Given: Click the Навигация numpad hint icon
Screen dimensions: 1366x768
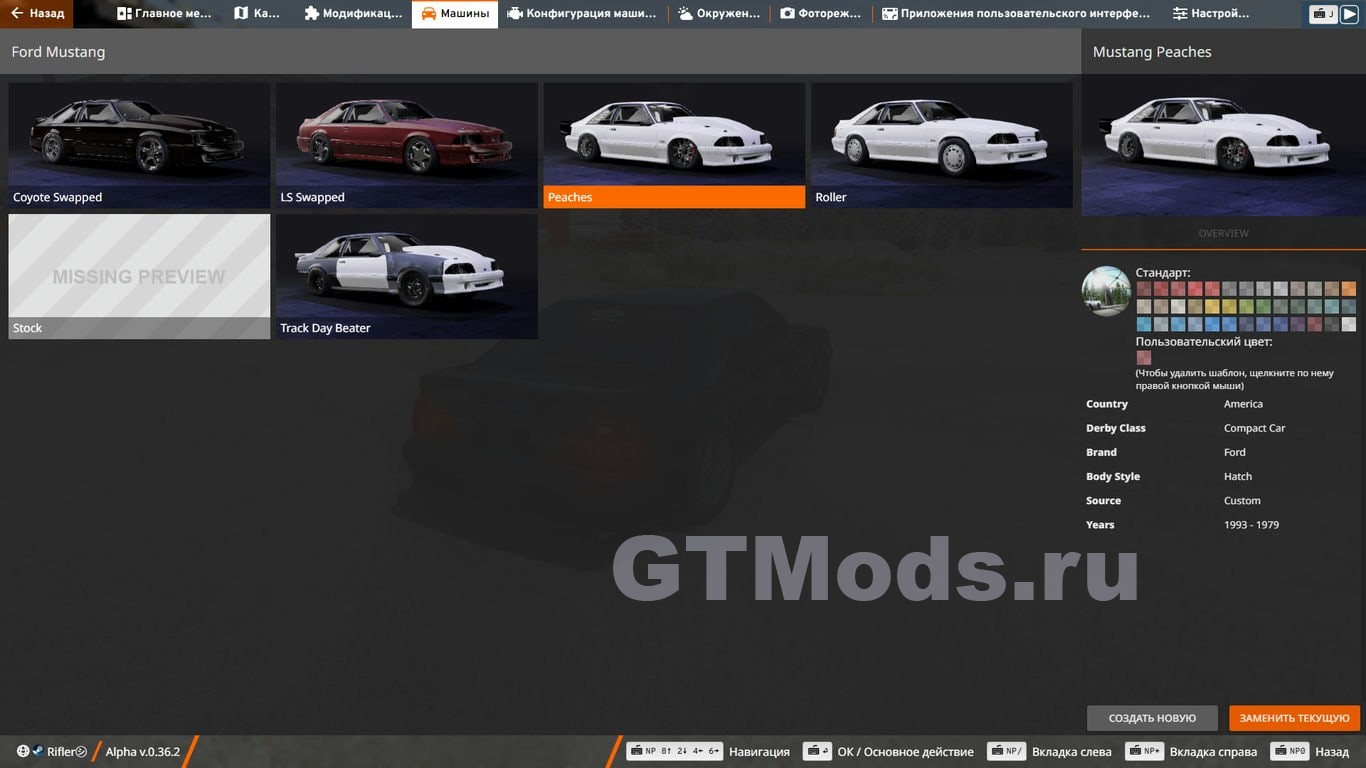Looking at the screenshot, I should (675, 751).
